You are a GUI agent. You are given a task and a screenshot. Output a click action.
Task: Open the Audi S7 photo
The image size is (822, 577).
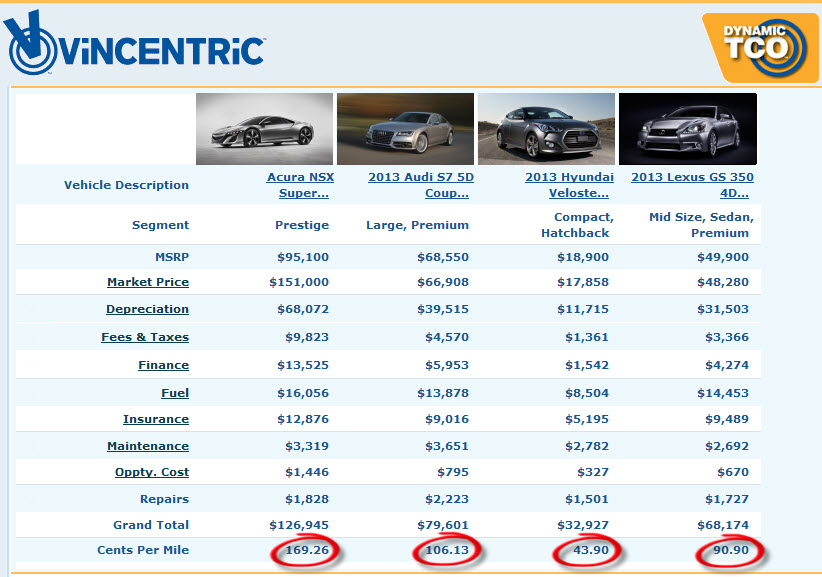(405, 129)
